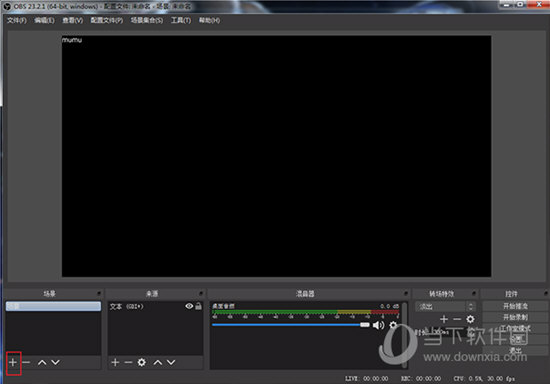Add a transition with plus icon
This screenshot has width=550, height=384.
coord(444,319)
